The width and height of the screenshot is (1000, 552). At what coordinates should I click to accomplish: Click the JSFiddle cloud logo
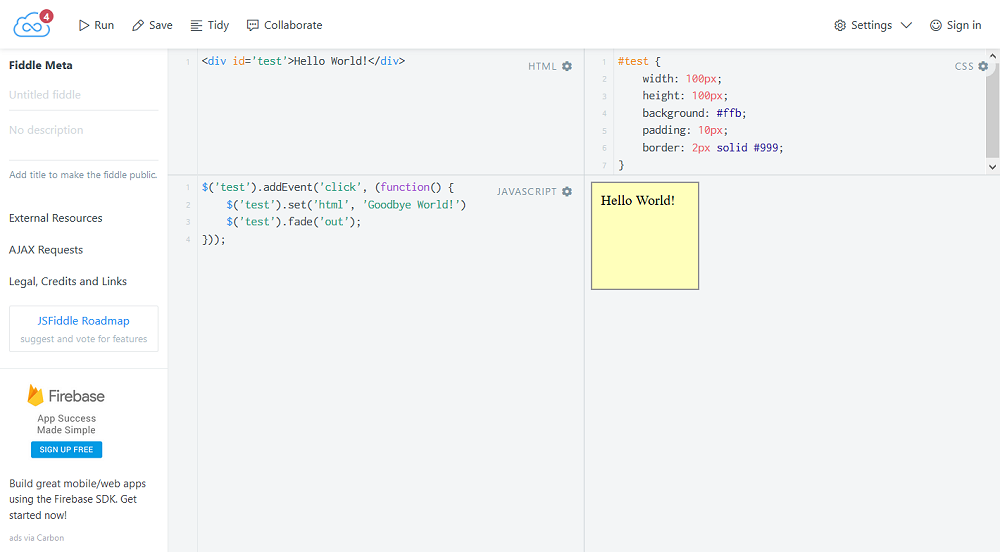(x=31, y=24)
